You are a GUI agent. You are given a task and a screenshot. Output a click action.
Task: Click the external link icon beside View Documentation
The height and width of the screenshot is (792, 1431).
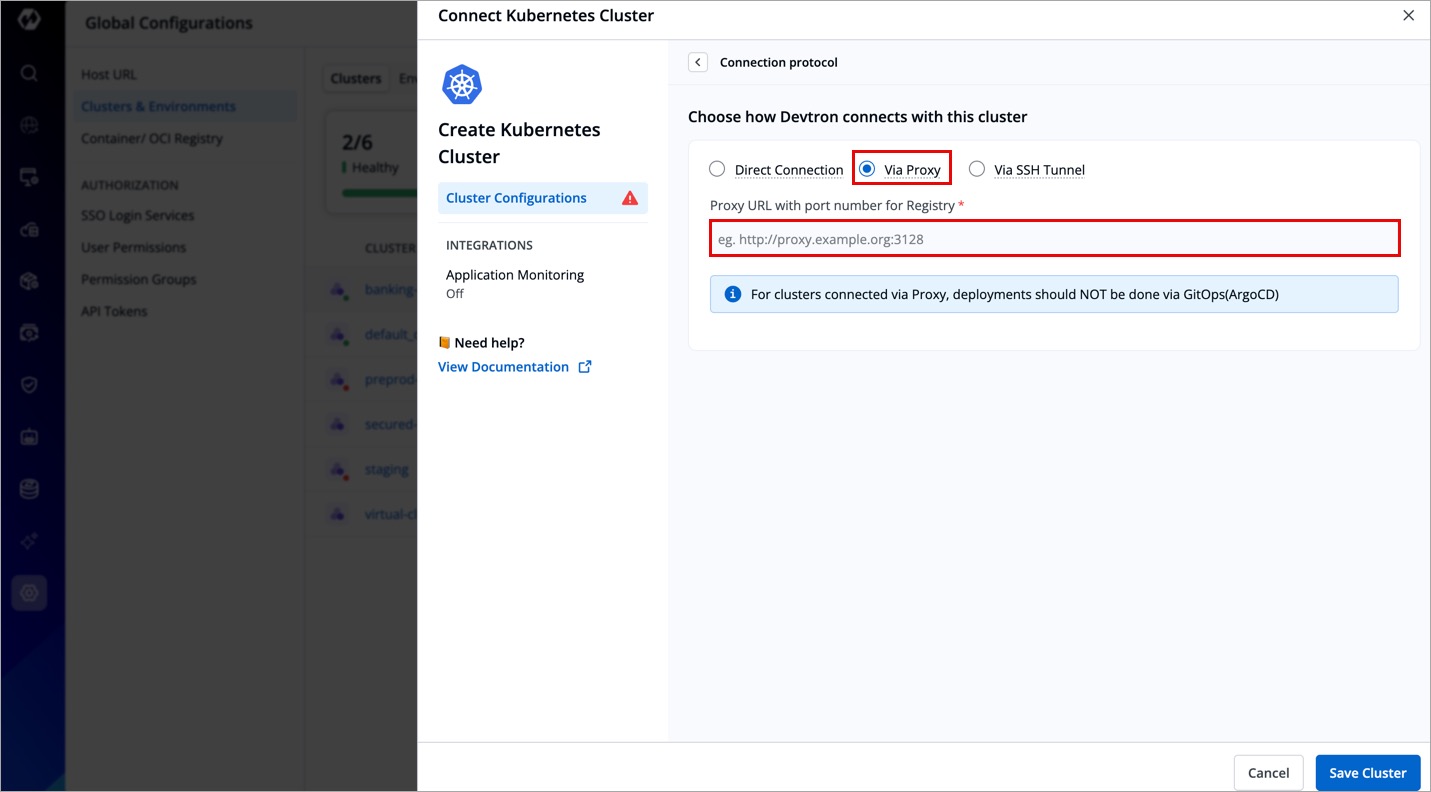point(585,367)
